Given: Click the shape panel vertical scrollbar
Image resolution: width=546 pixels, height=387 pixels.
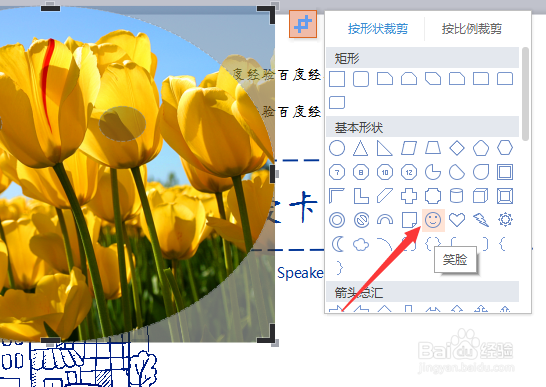Looking at the screenshot, I should [x=525, y=93].
